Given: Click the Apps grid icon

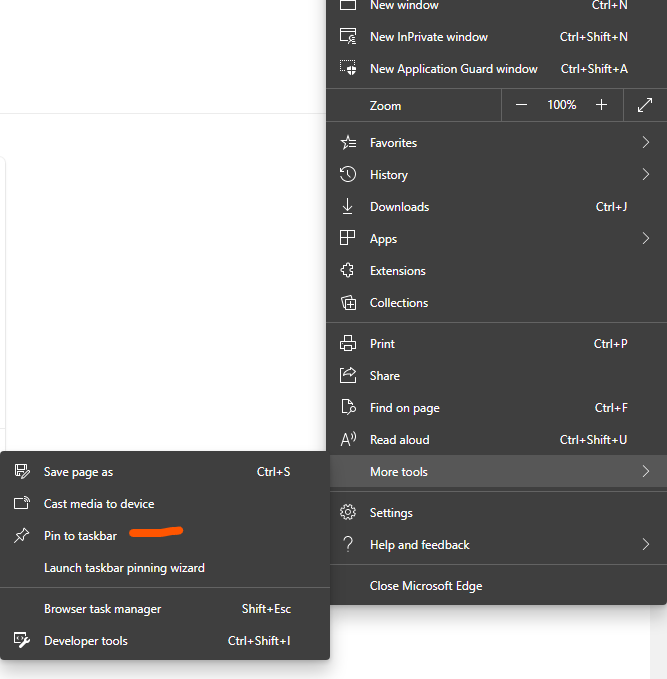Looking at the screenshot, I should [x=347, y=238].
